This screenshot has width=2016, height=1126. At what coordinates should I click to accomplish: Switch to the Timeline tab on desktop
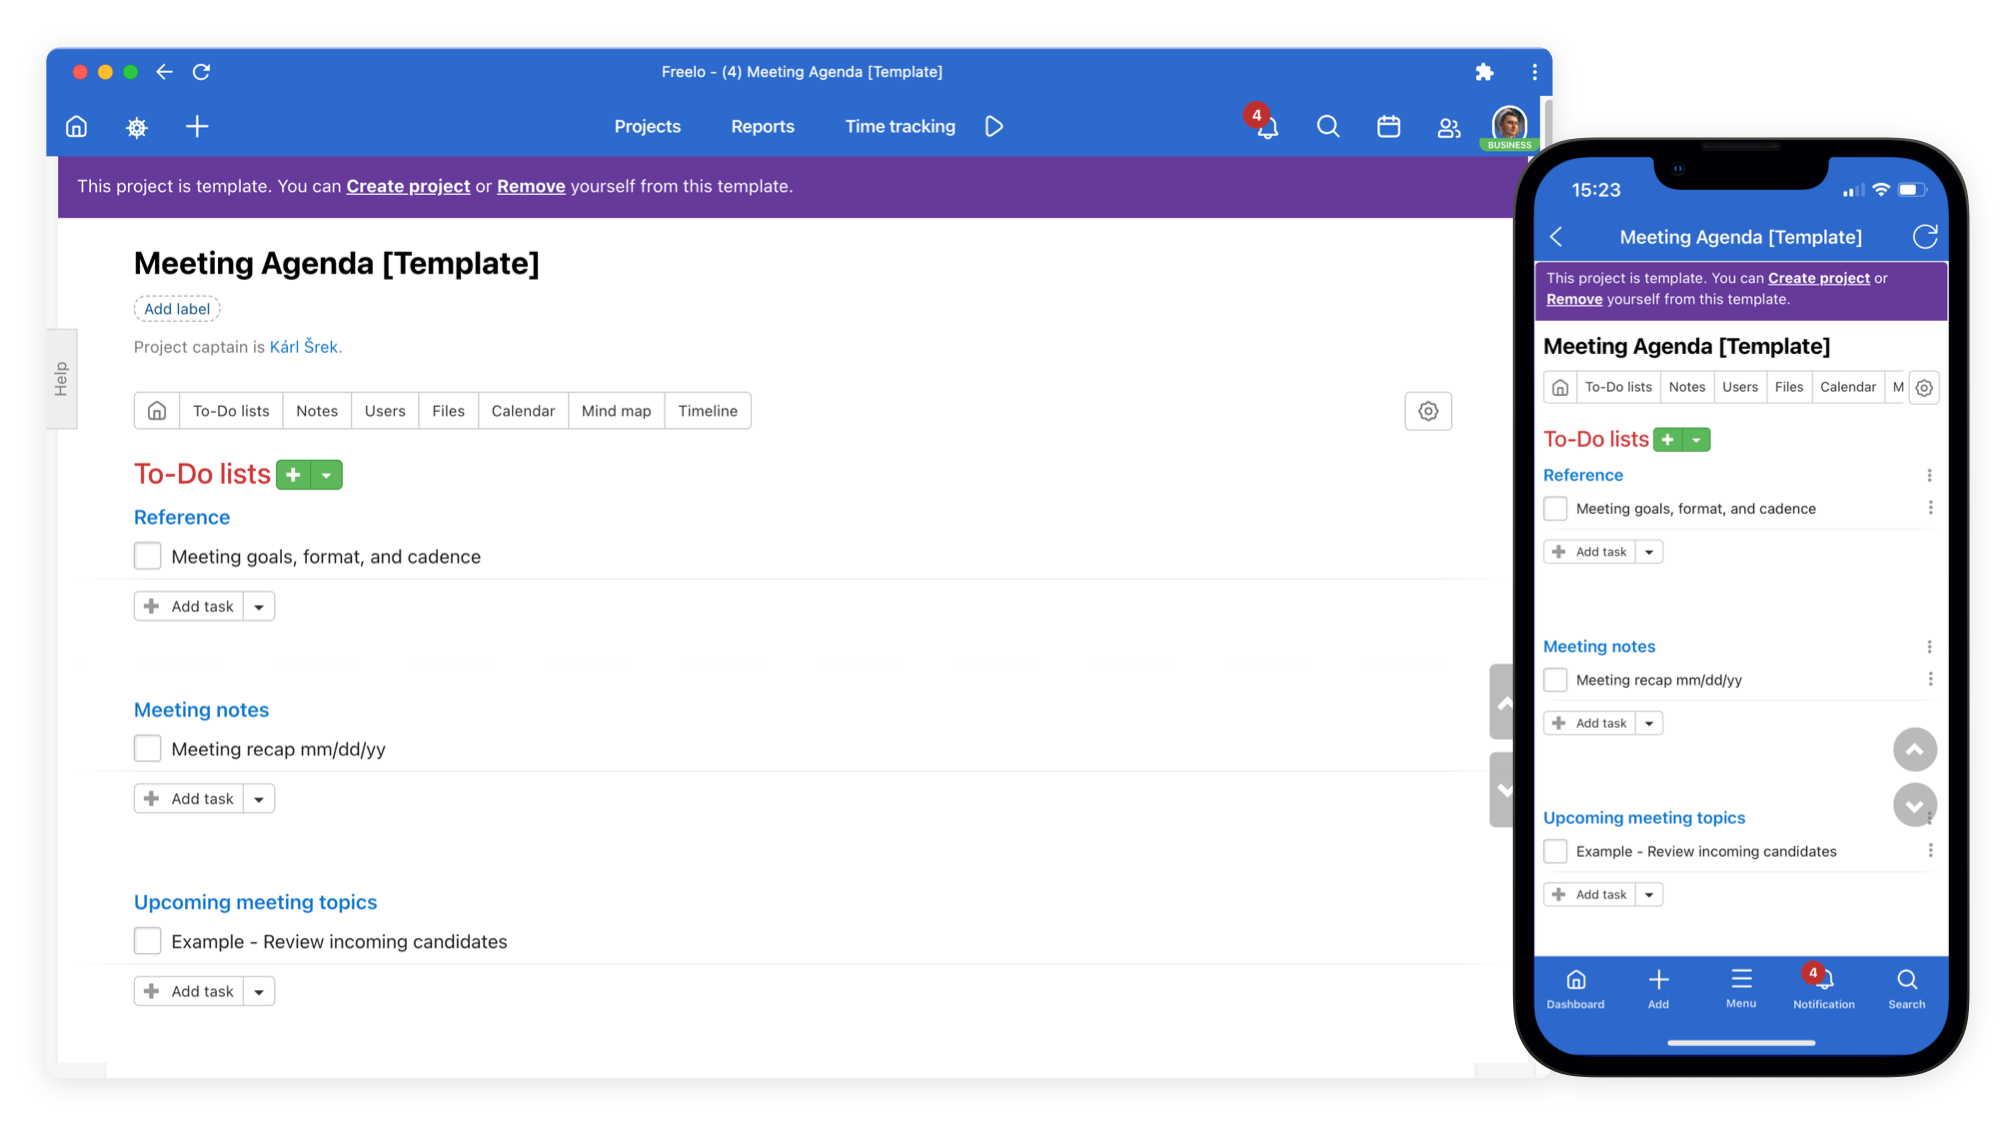[707, 411]
